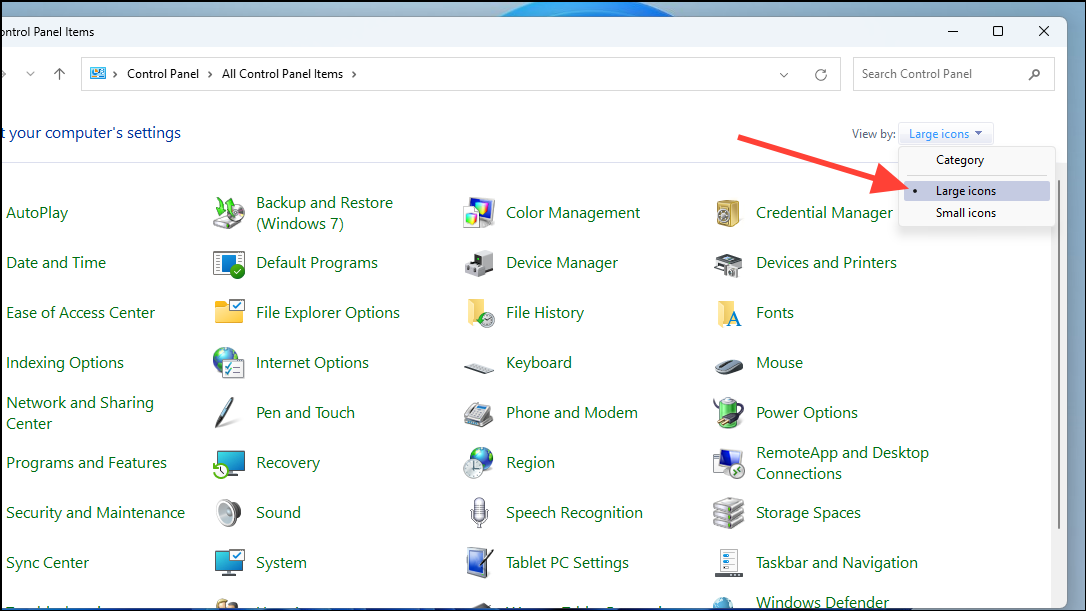Click the Control Panel address bar icon
Image resolution: width=1086 pixels, height=611 pixels.
(98, 73)
